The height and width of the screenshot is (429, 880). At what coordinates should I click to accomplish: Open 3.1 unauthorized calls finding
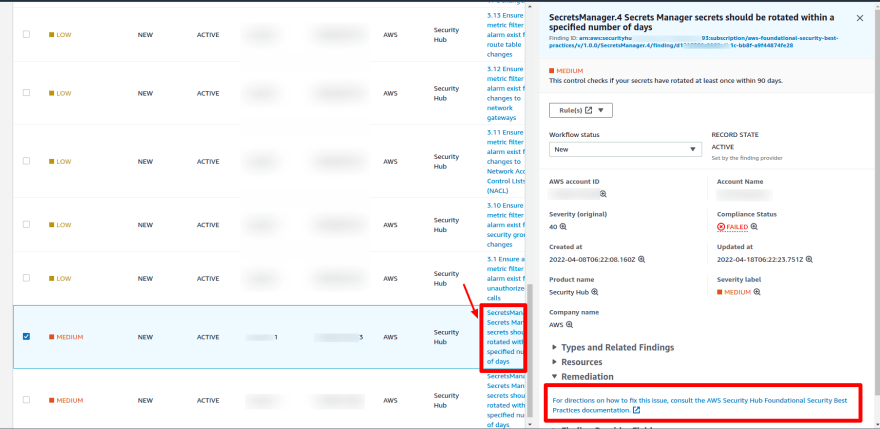tap(505, 279)
